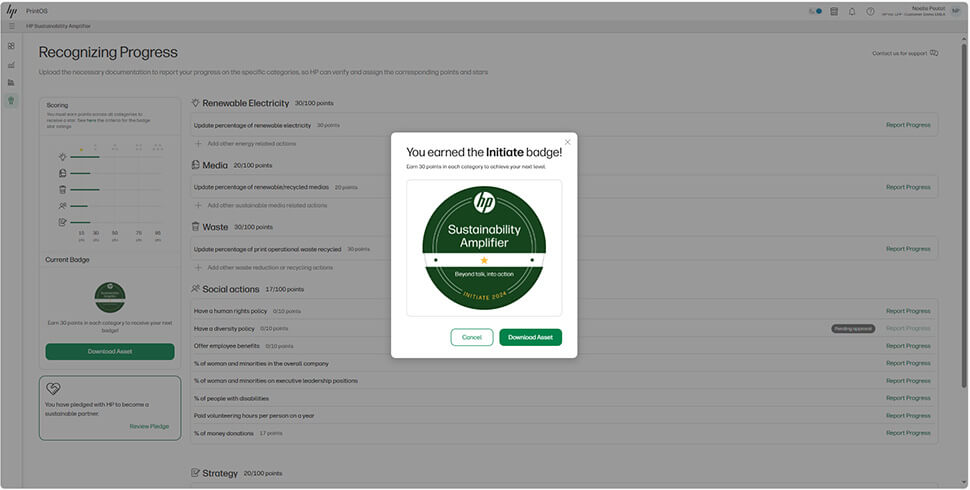
Task: Click the trash bin icon in the Scoring chart
Action: coord(62,189)
